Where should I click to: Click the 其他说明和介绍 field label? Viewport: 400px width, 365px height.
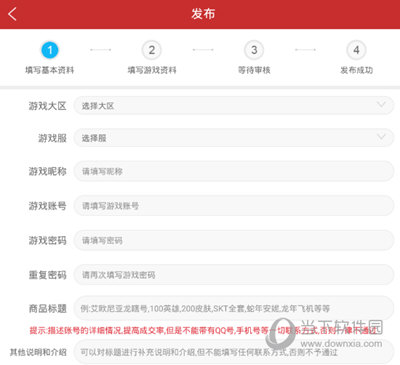[38, 352]
